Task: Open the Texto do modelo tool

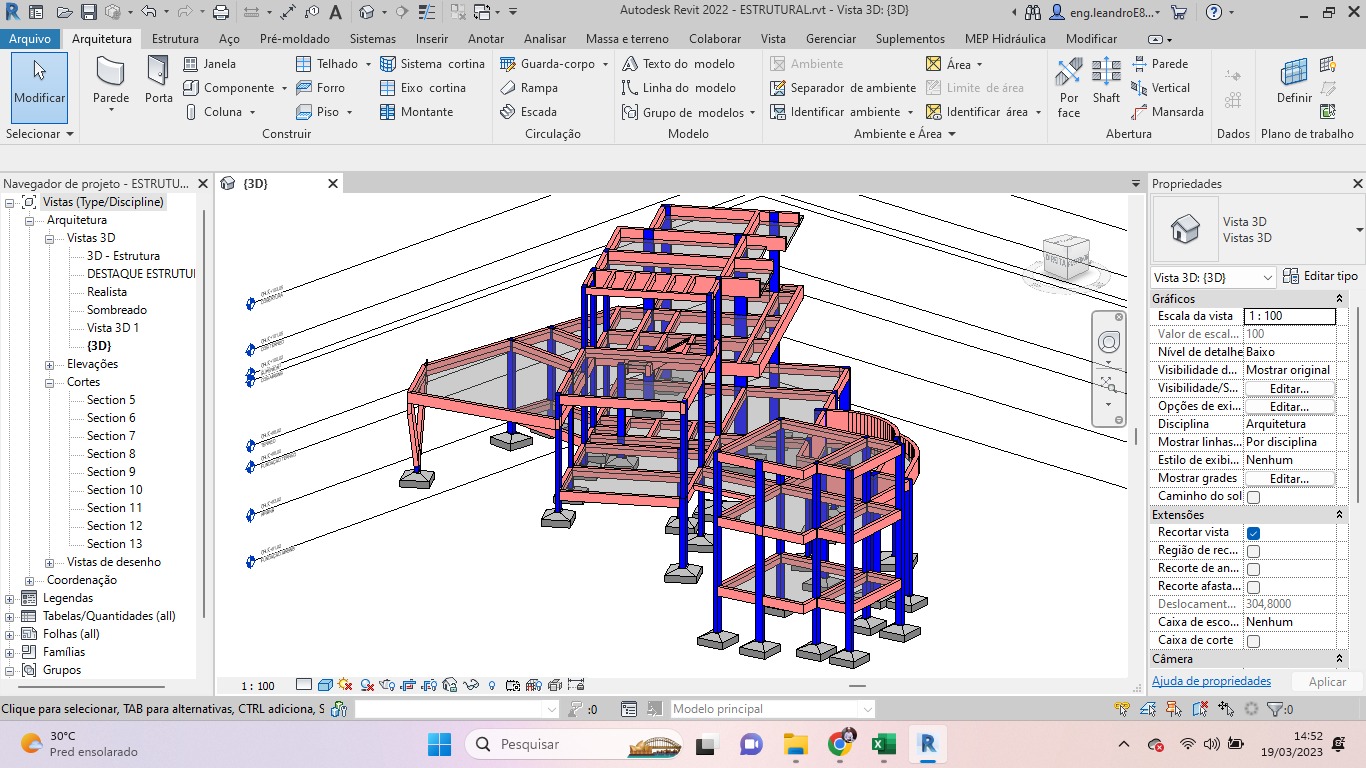Action: [678, 64]
